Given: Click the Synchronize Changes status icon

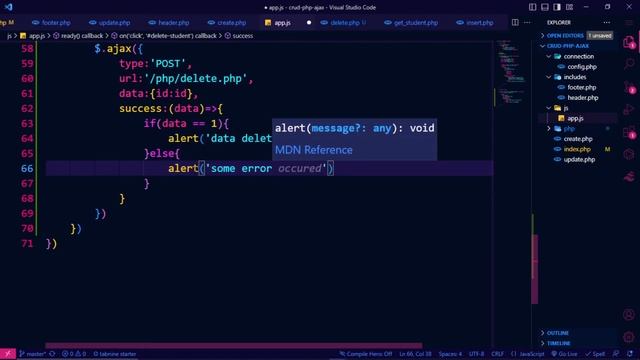Looking at the screenshot, I should [x=52, y=354].
